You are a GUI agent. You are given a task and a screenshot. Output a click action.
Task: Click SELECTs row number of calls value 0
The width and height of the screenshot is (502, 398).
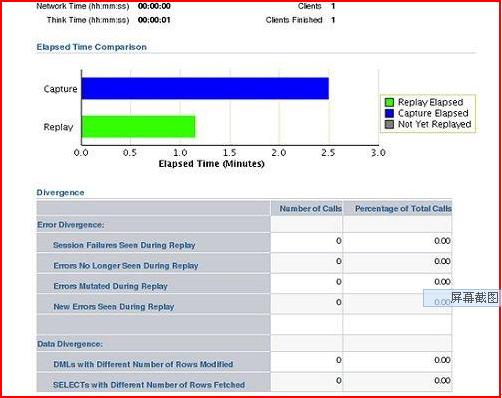click(x=339, y=380)
